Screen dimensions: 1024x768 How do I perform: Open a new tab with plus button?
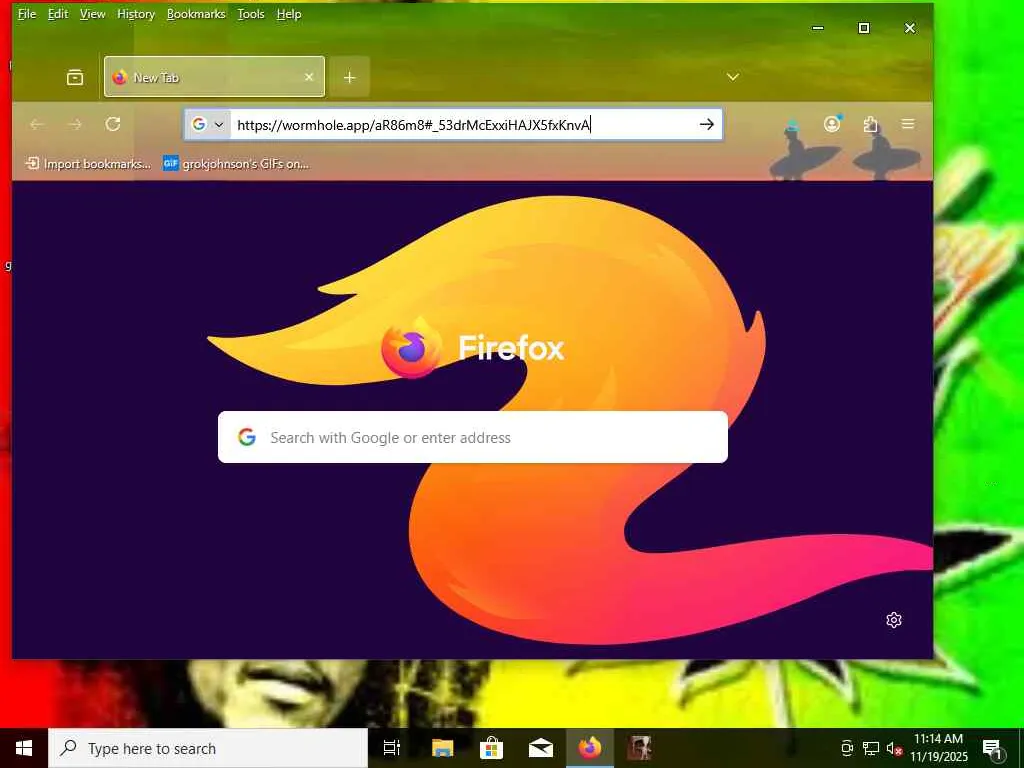pyautogui.click(x=349, y=78)
